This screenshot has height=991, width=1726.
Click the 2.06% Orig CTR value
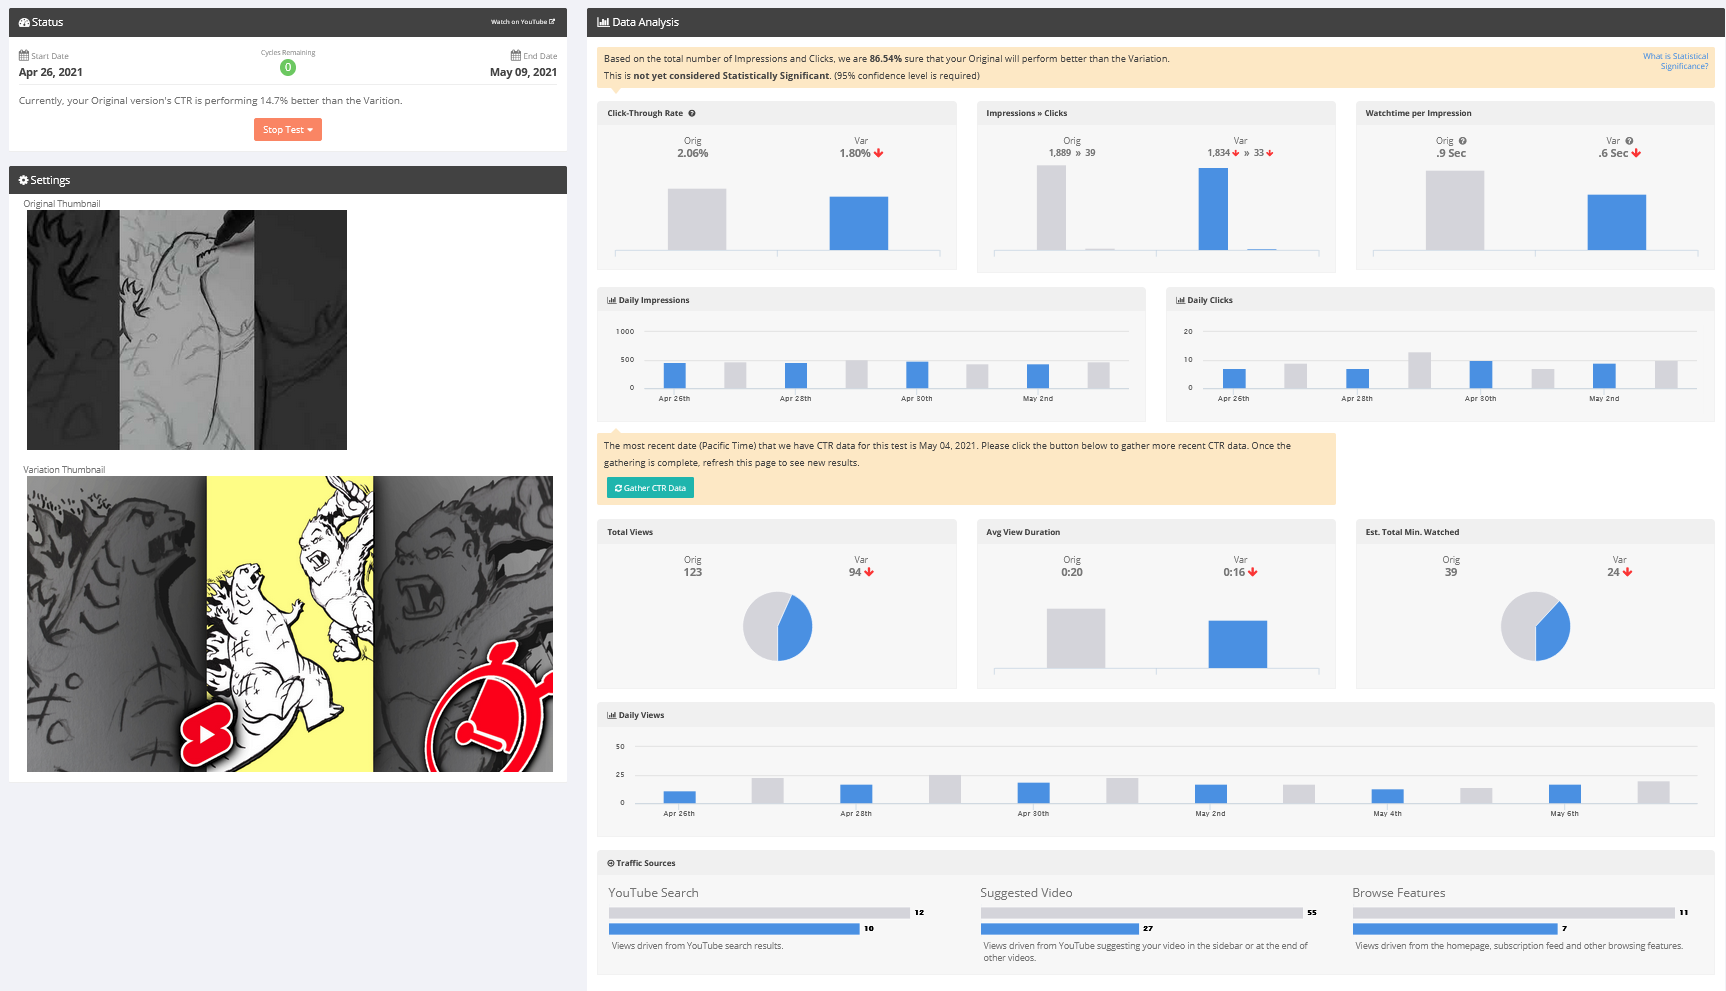pos(693,153)
